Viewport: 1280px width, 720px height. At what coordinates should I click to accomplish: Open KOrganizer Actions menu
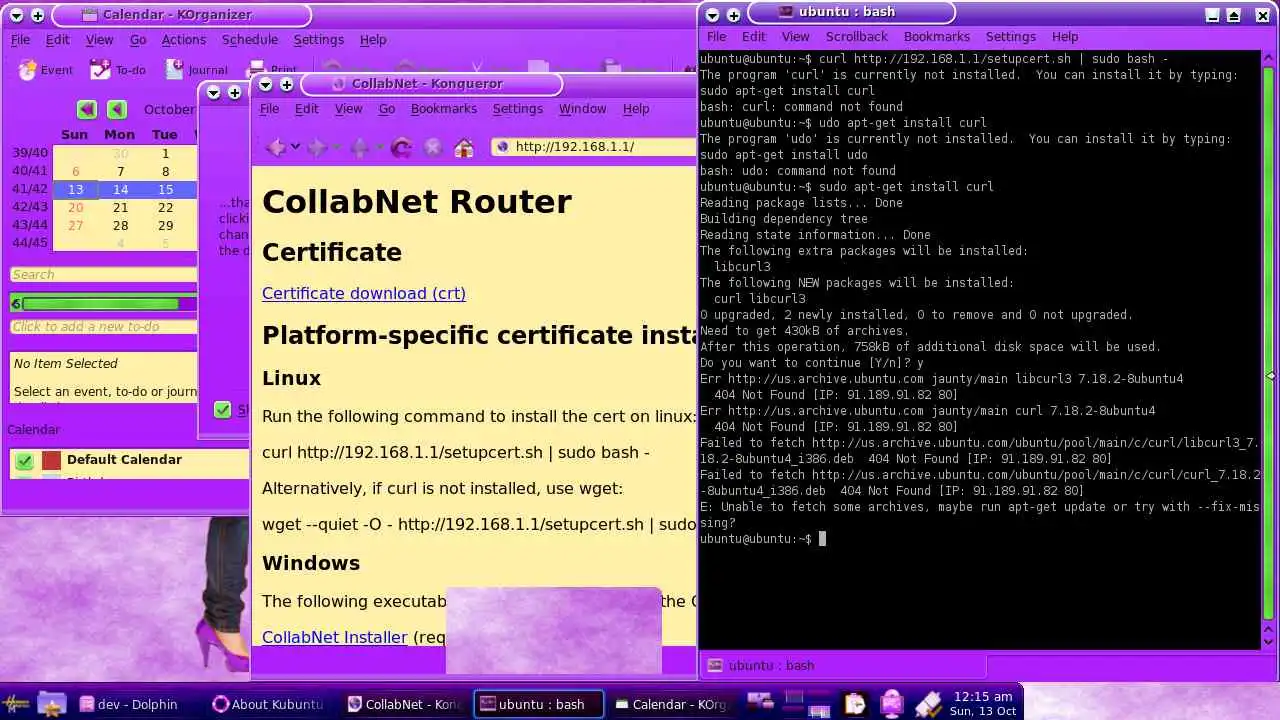tap(183, 40)
